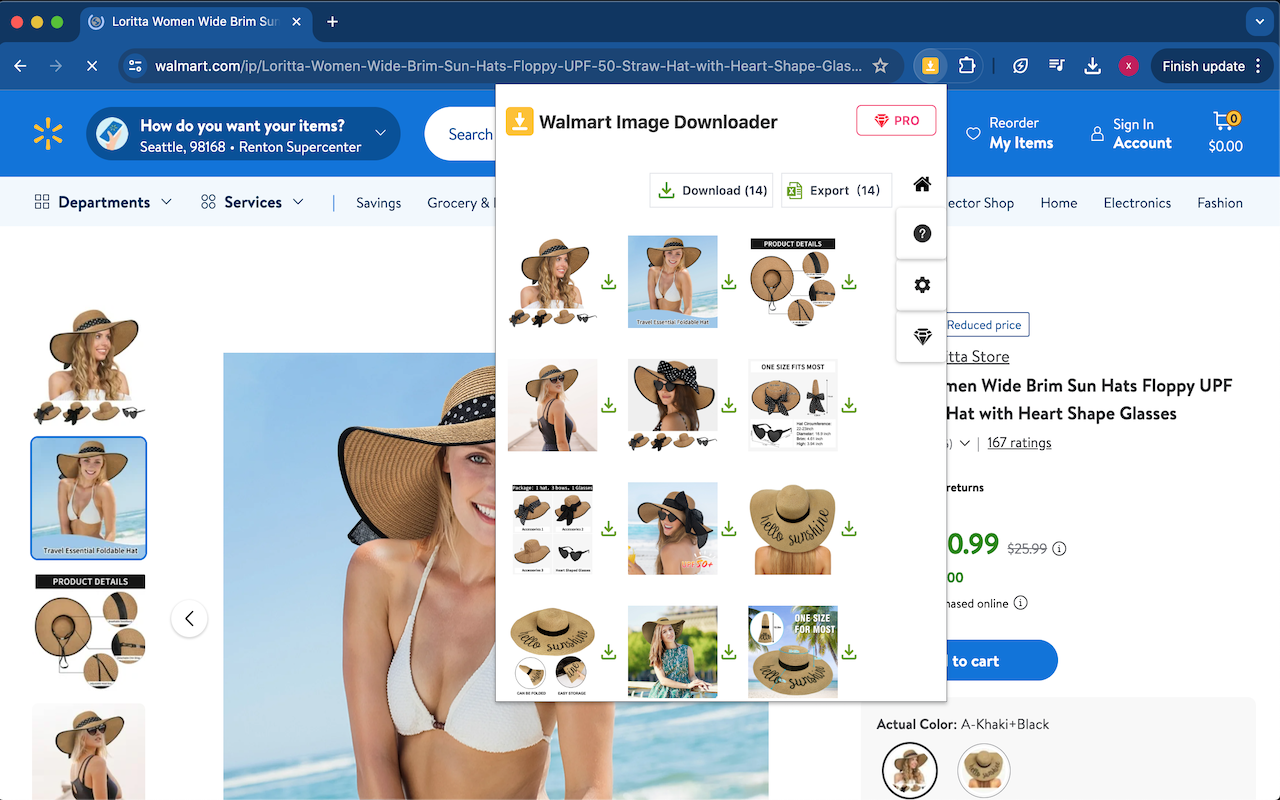The width and height of the screenshot is (1280, 800).
Task: Click the Walmart spark logo
Action: pyautogui.click(x=48, y=134)
